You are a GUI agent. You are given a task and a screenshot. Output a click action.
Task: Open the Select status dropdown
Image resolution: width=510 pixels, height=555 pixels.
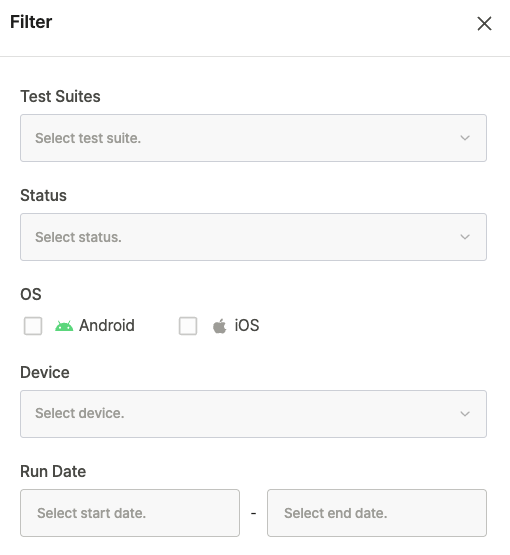(x=253, y=237)
